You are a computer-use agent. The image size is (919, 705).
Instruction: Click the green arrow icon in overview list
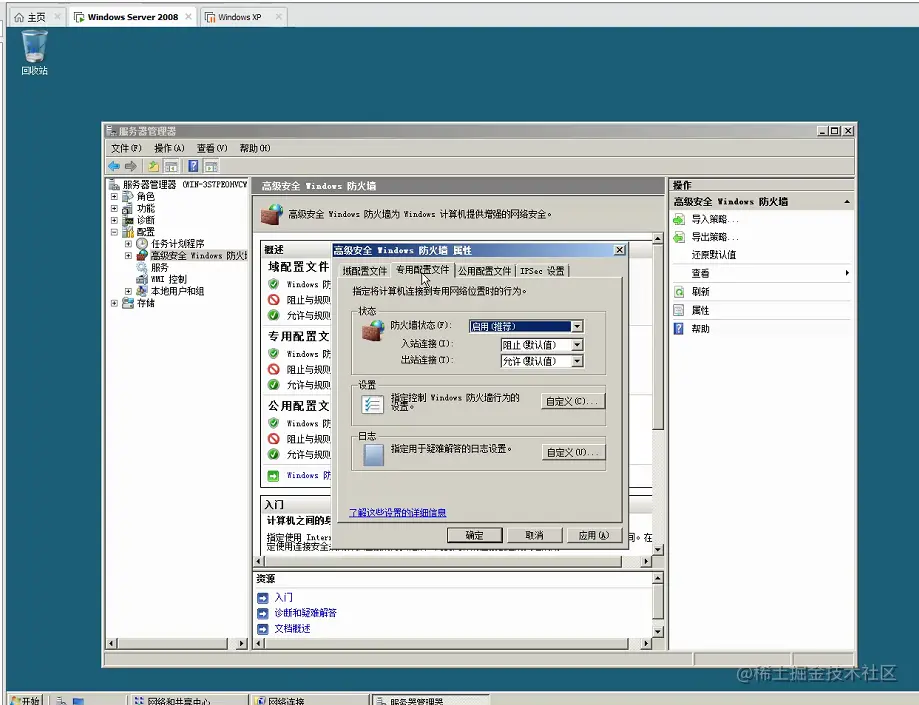tap(273, 476)
